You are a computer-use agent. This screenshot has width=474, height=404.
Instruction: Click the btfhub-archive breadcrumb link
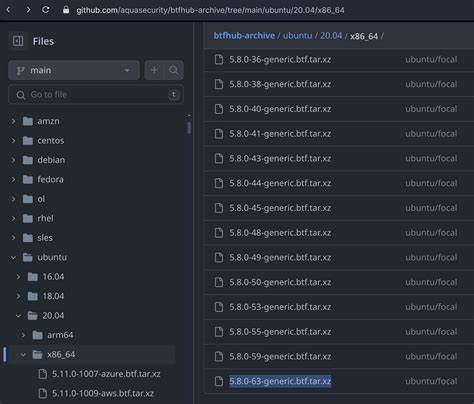(x=244, y=36)
